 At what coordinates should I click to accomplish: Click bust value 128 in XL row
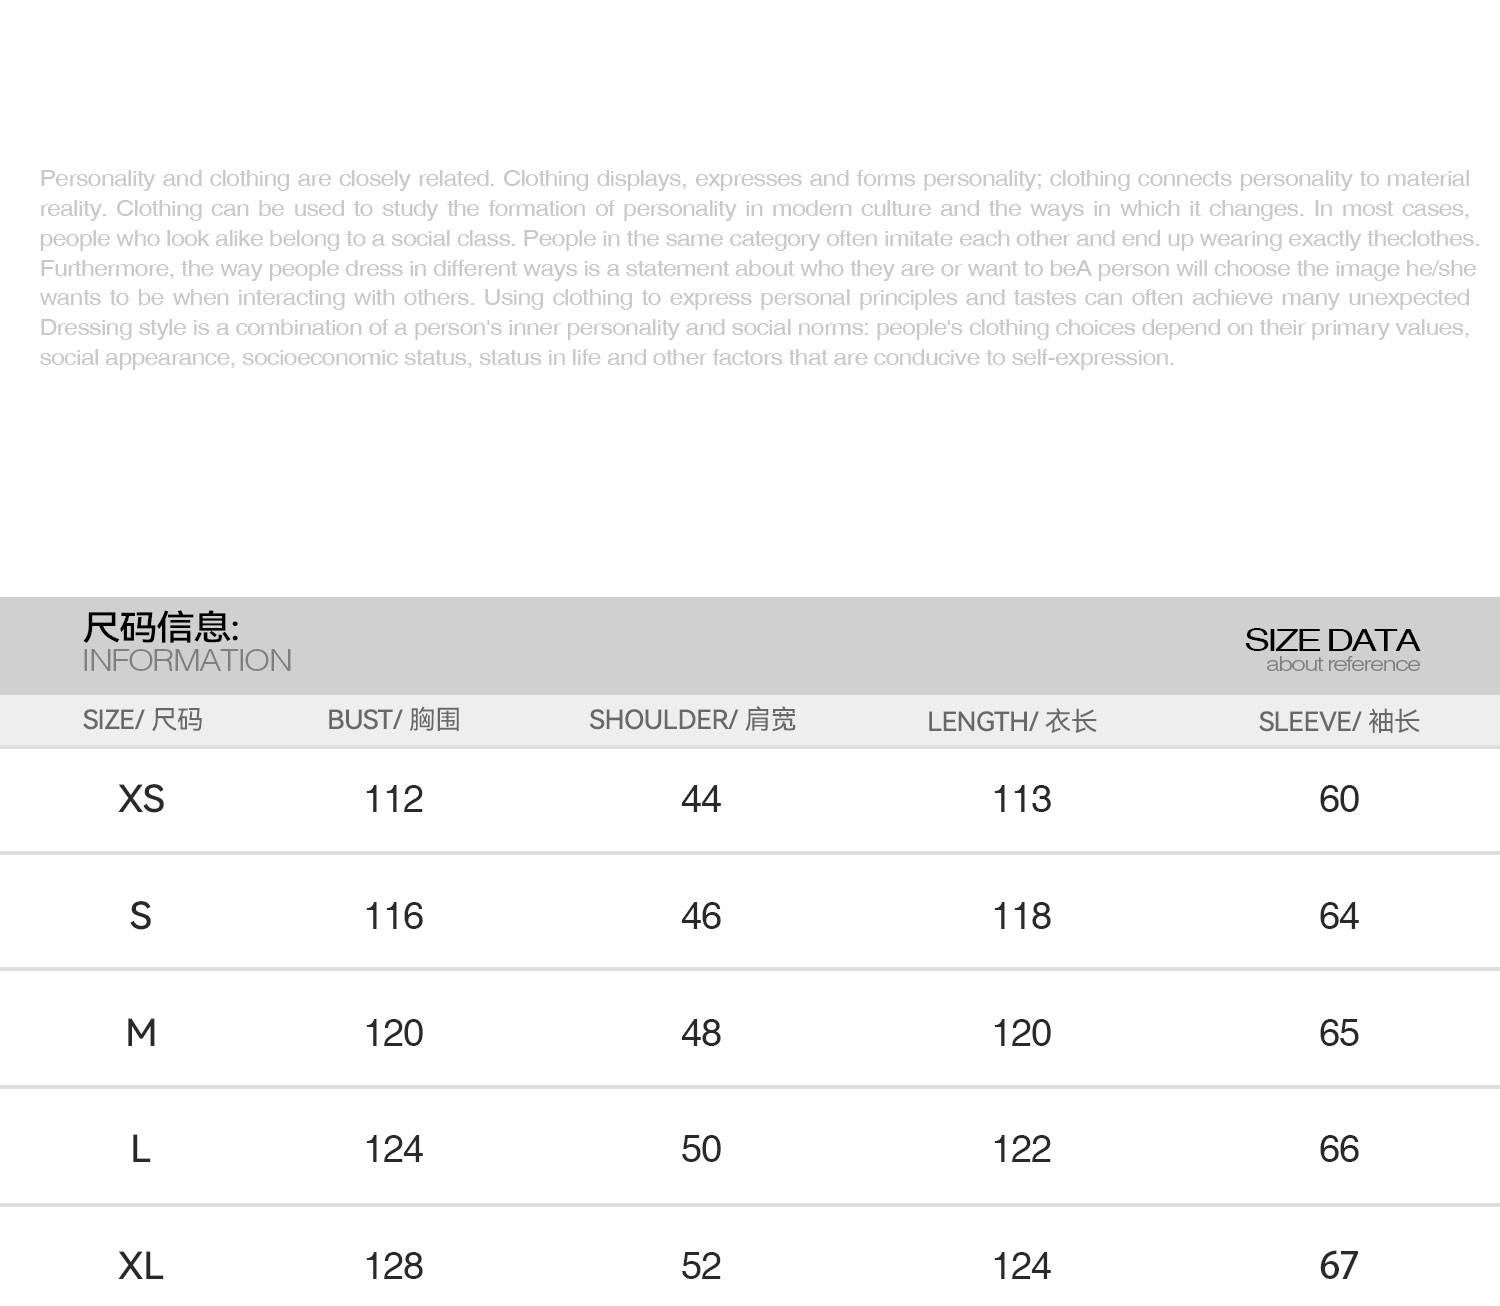(394, 1266)
